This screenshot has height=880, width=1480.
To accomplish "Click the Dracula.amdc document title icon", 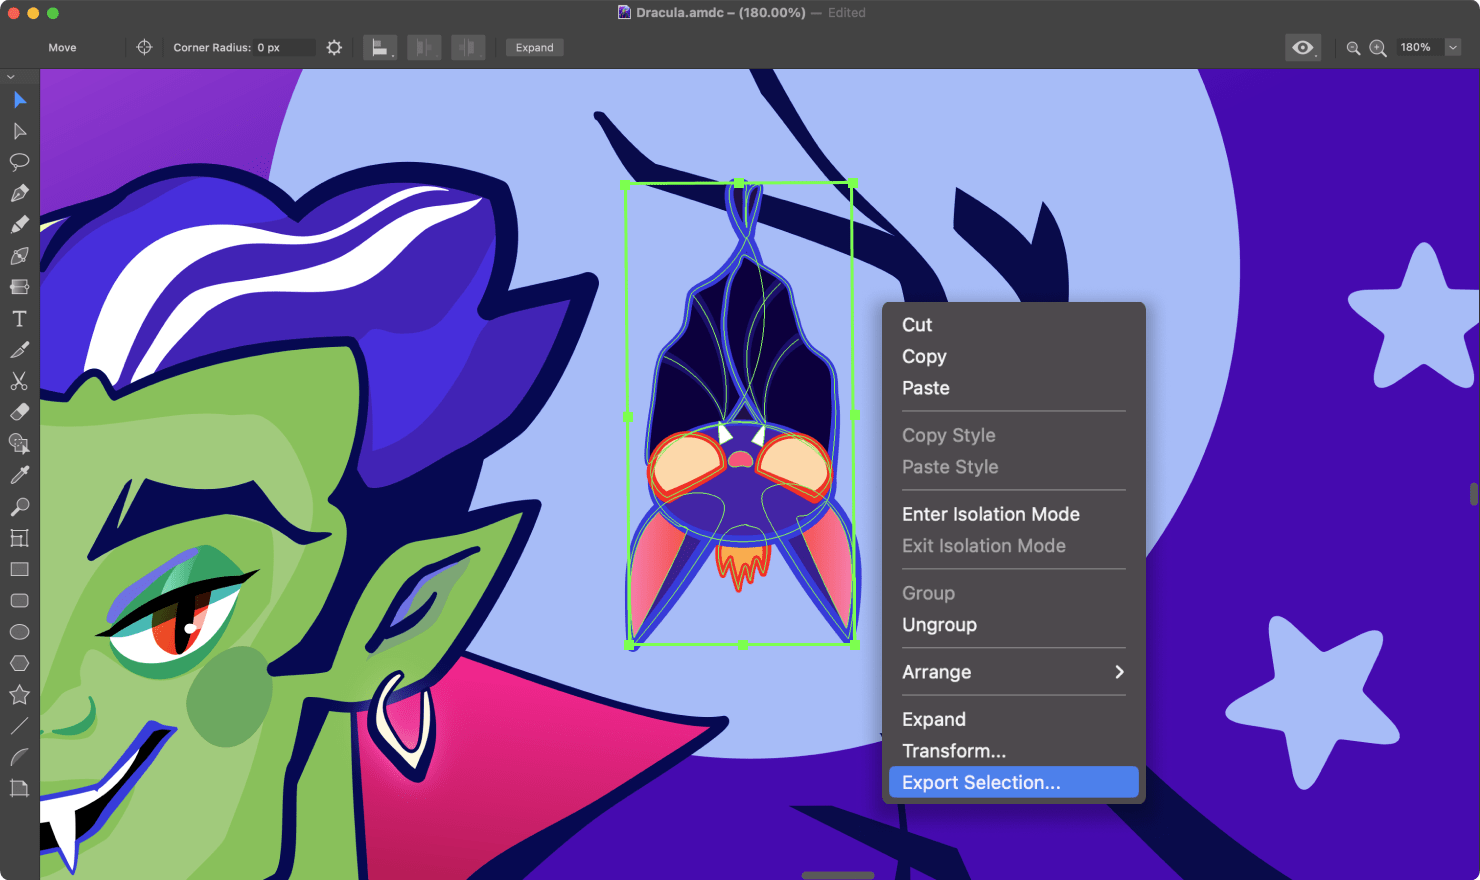I will pos(624,13).
